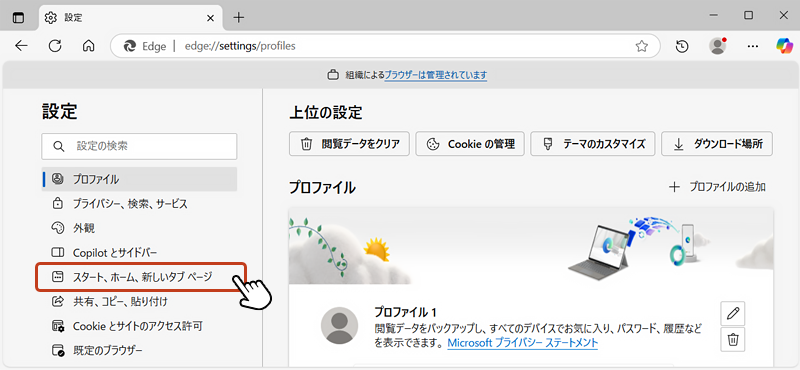Open a new tab with plus button
The image size is (800, 370).
pyautogui.click(x=238, y=18)
